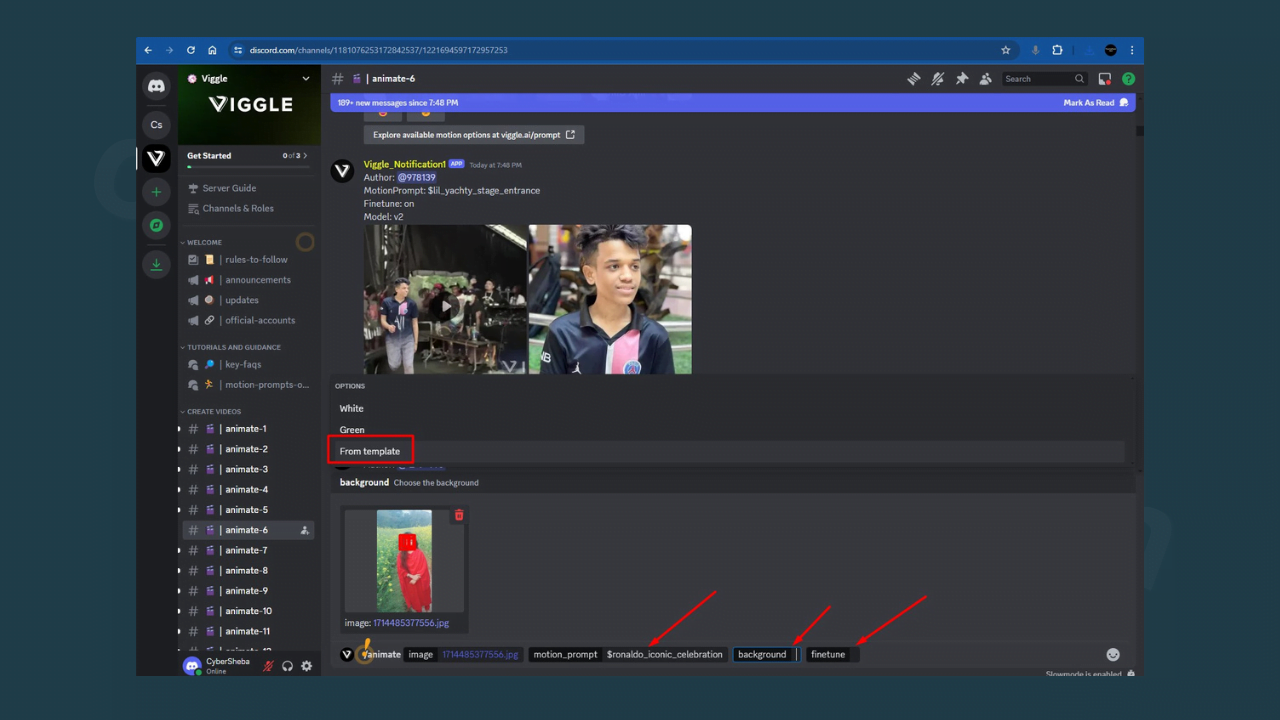Go to browser home page icon

pos(212,50)
